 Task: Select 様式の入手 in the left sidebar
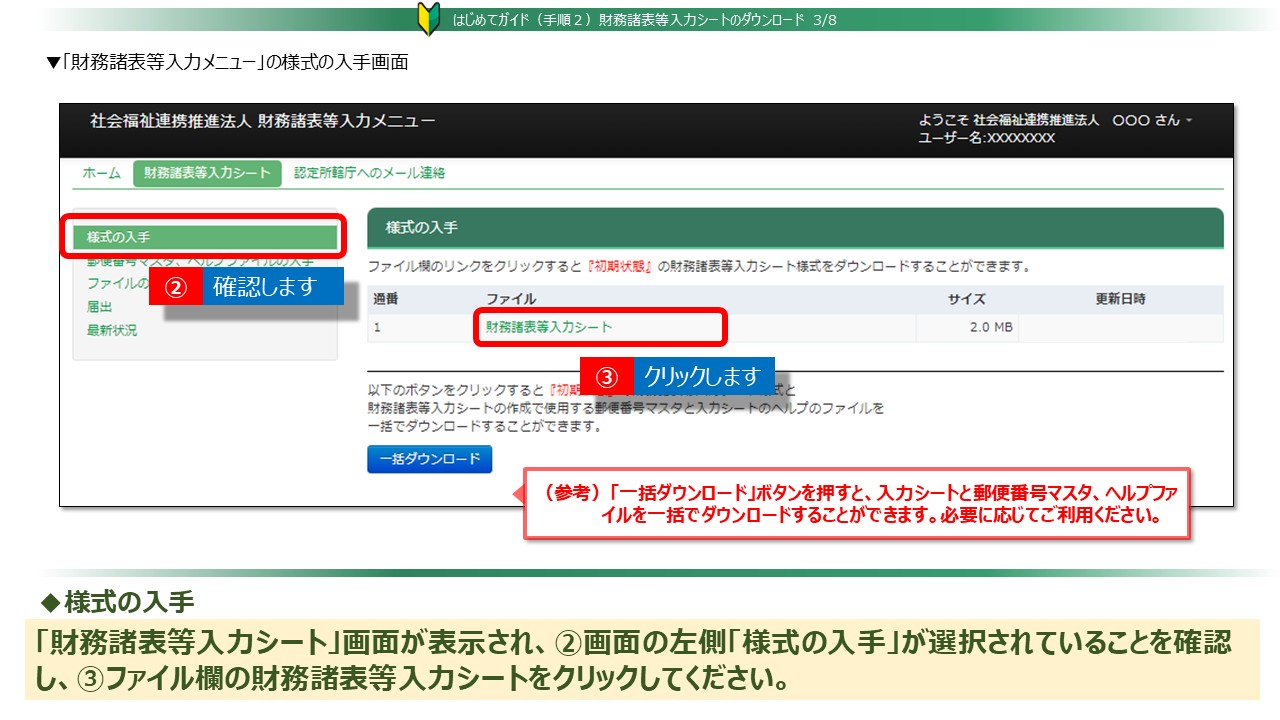(x=204, y=237)
